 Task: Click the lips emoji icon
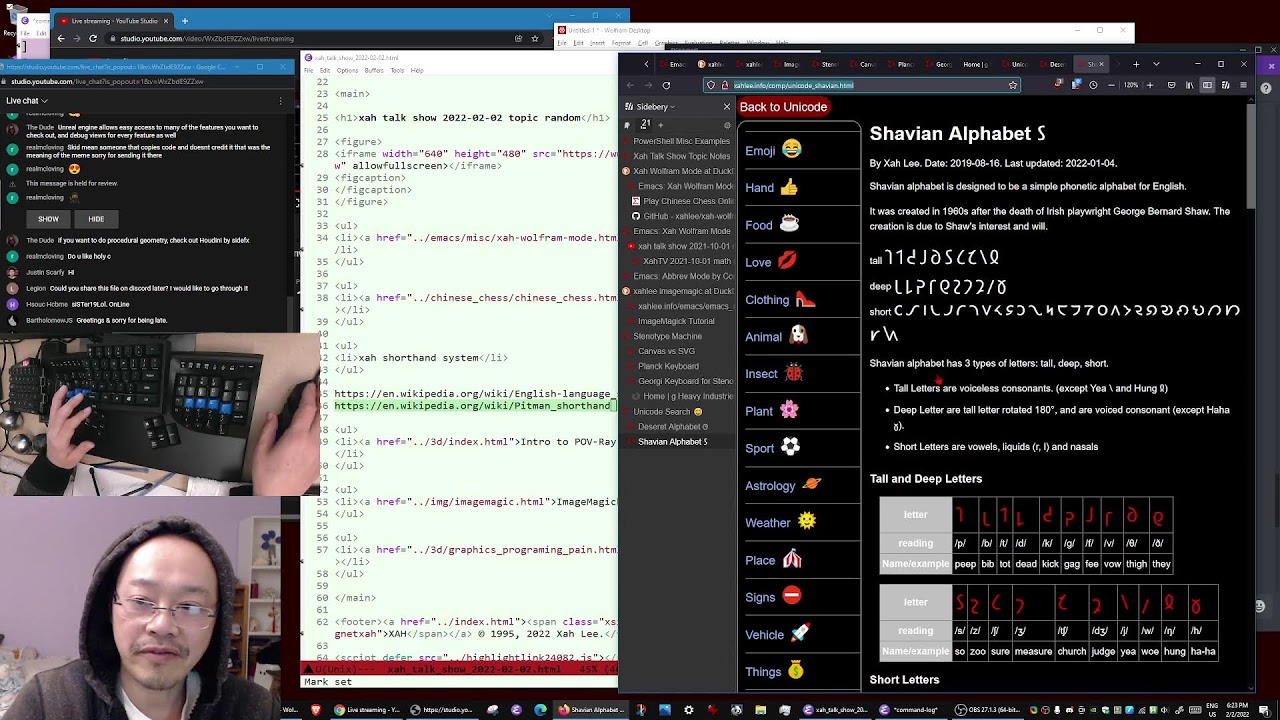tap(787, 262)
